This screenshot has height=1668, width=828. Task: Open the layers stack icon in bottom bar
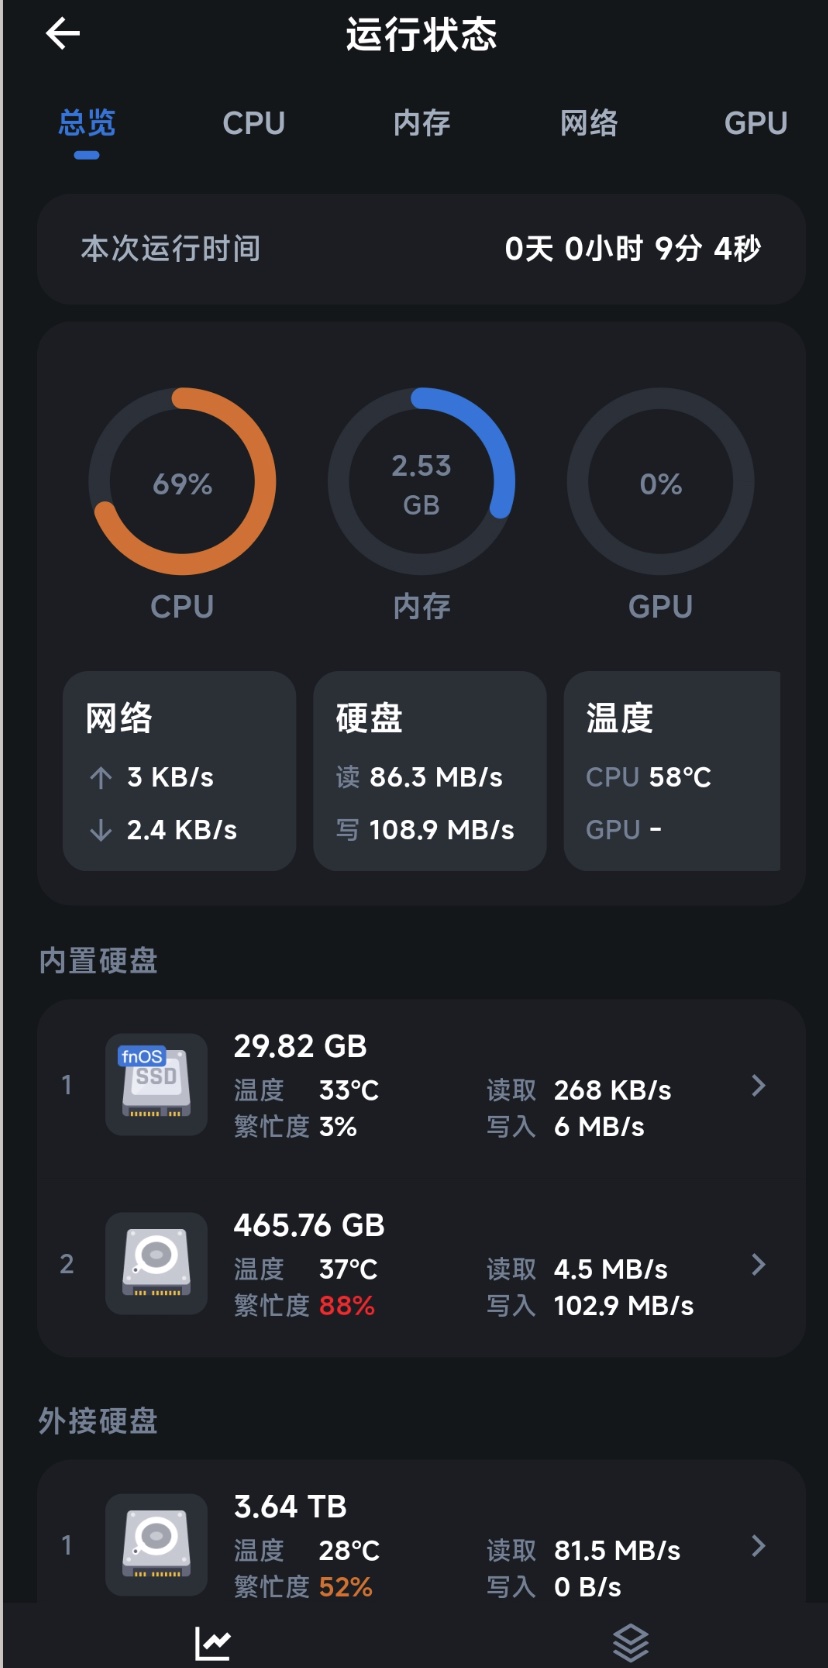click(x=631, y=1642)
